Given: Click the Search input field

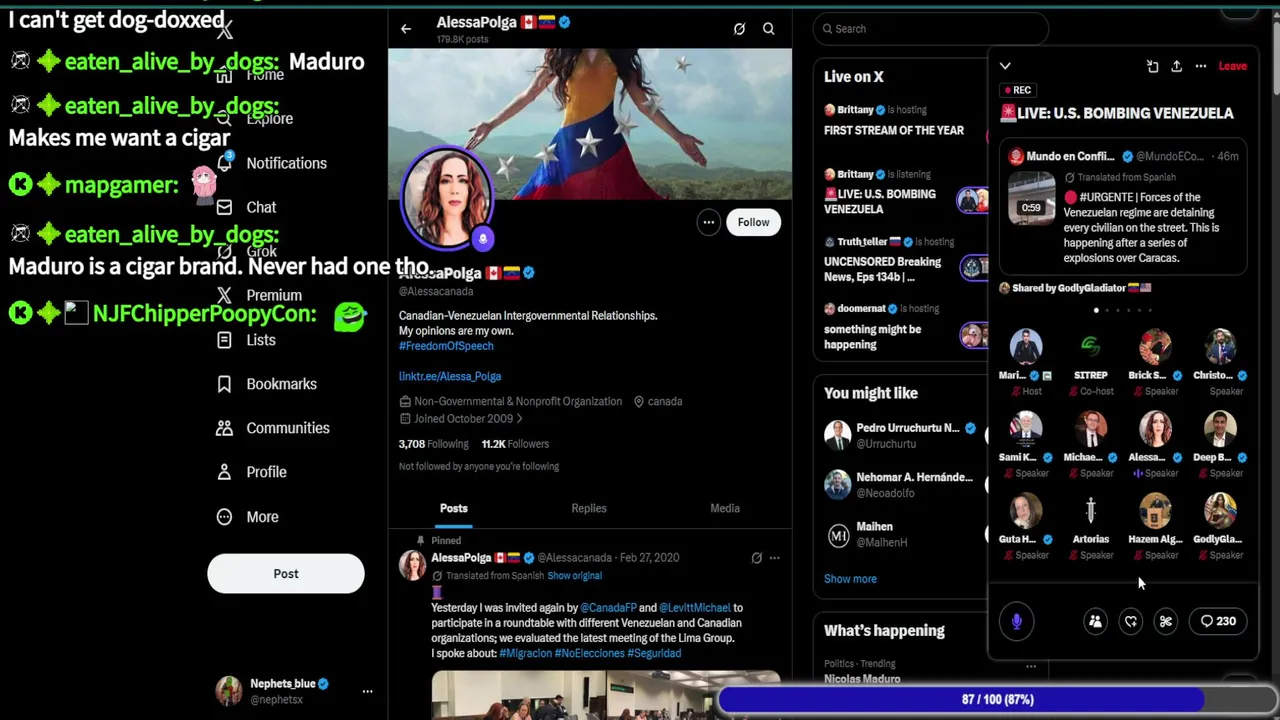Looking at the screenshot, I should (930, 29).
